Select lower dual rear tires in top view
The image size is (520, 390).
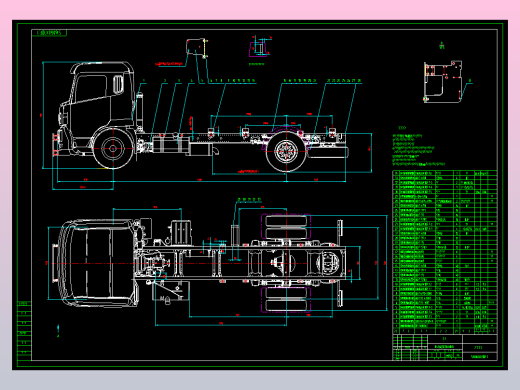(x=286, y=300)
